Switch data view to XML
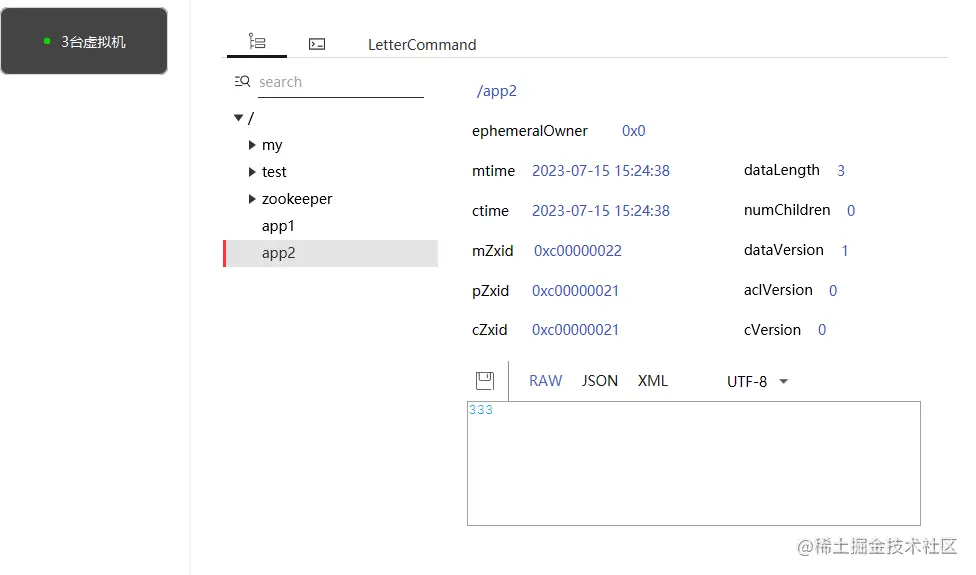This screenshot has height=575, width=976. (x=652, y=381)
